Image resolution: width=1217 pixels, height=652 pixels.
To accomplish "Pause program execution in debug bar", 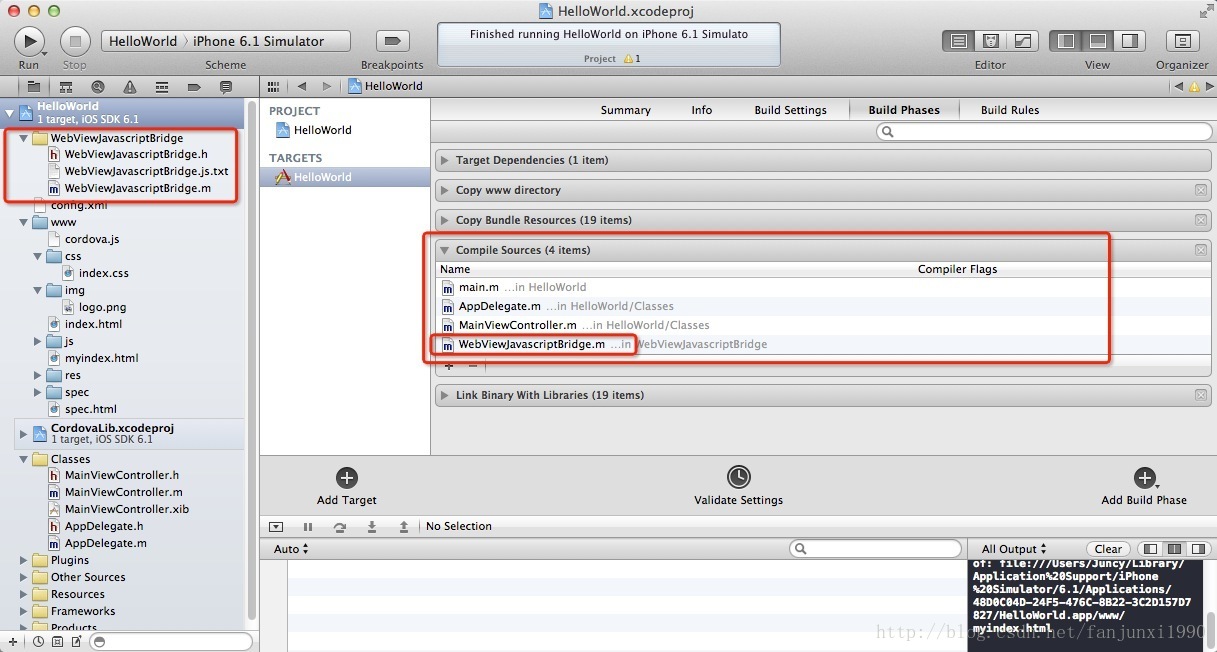I will (x=308, y=527).
